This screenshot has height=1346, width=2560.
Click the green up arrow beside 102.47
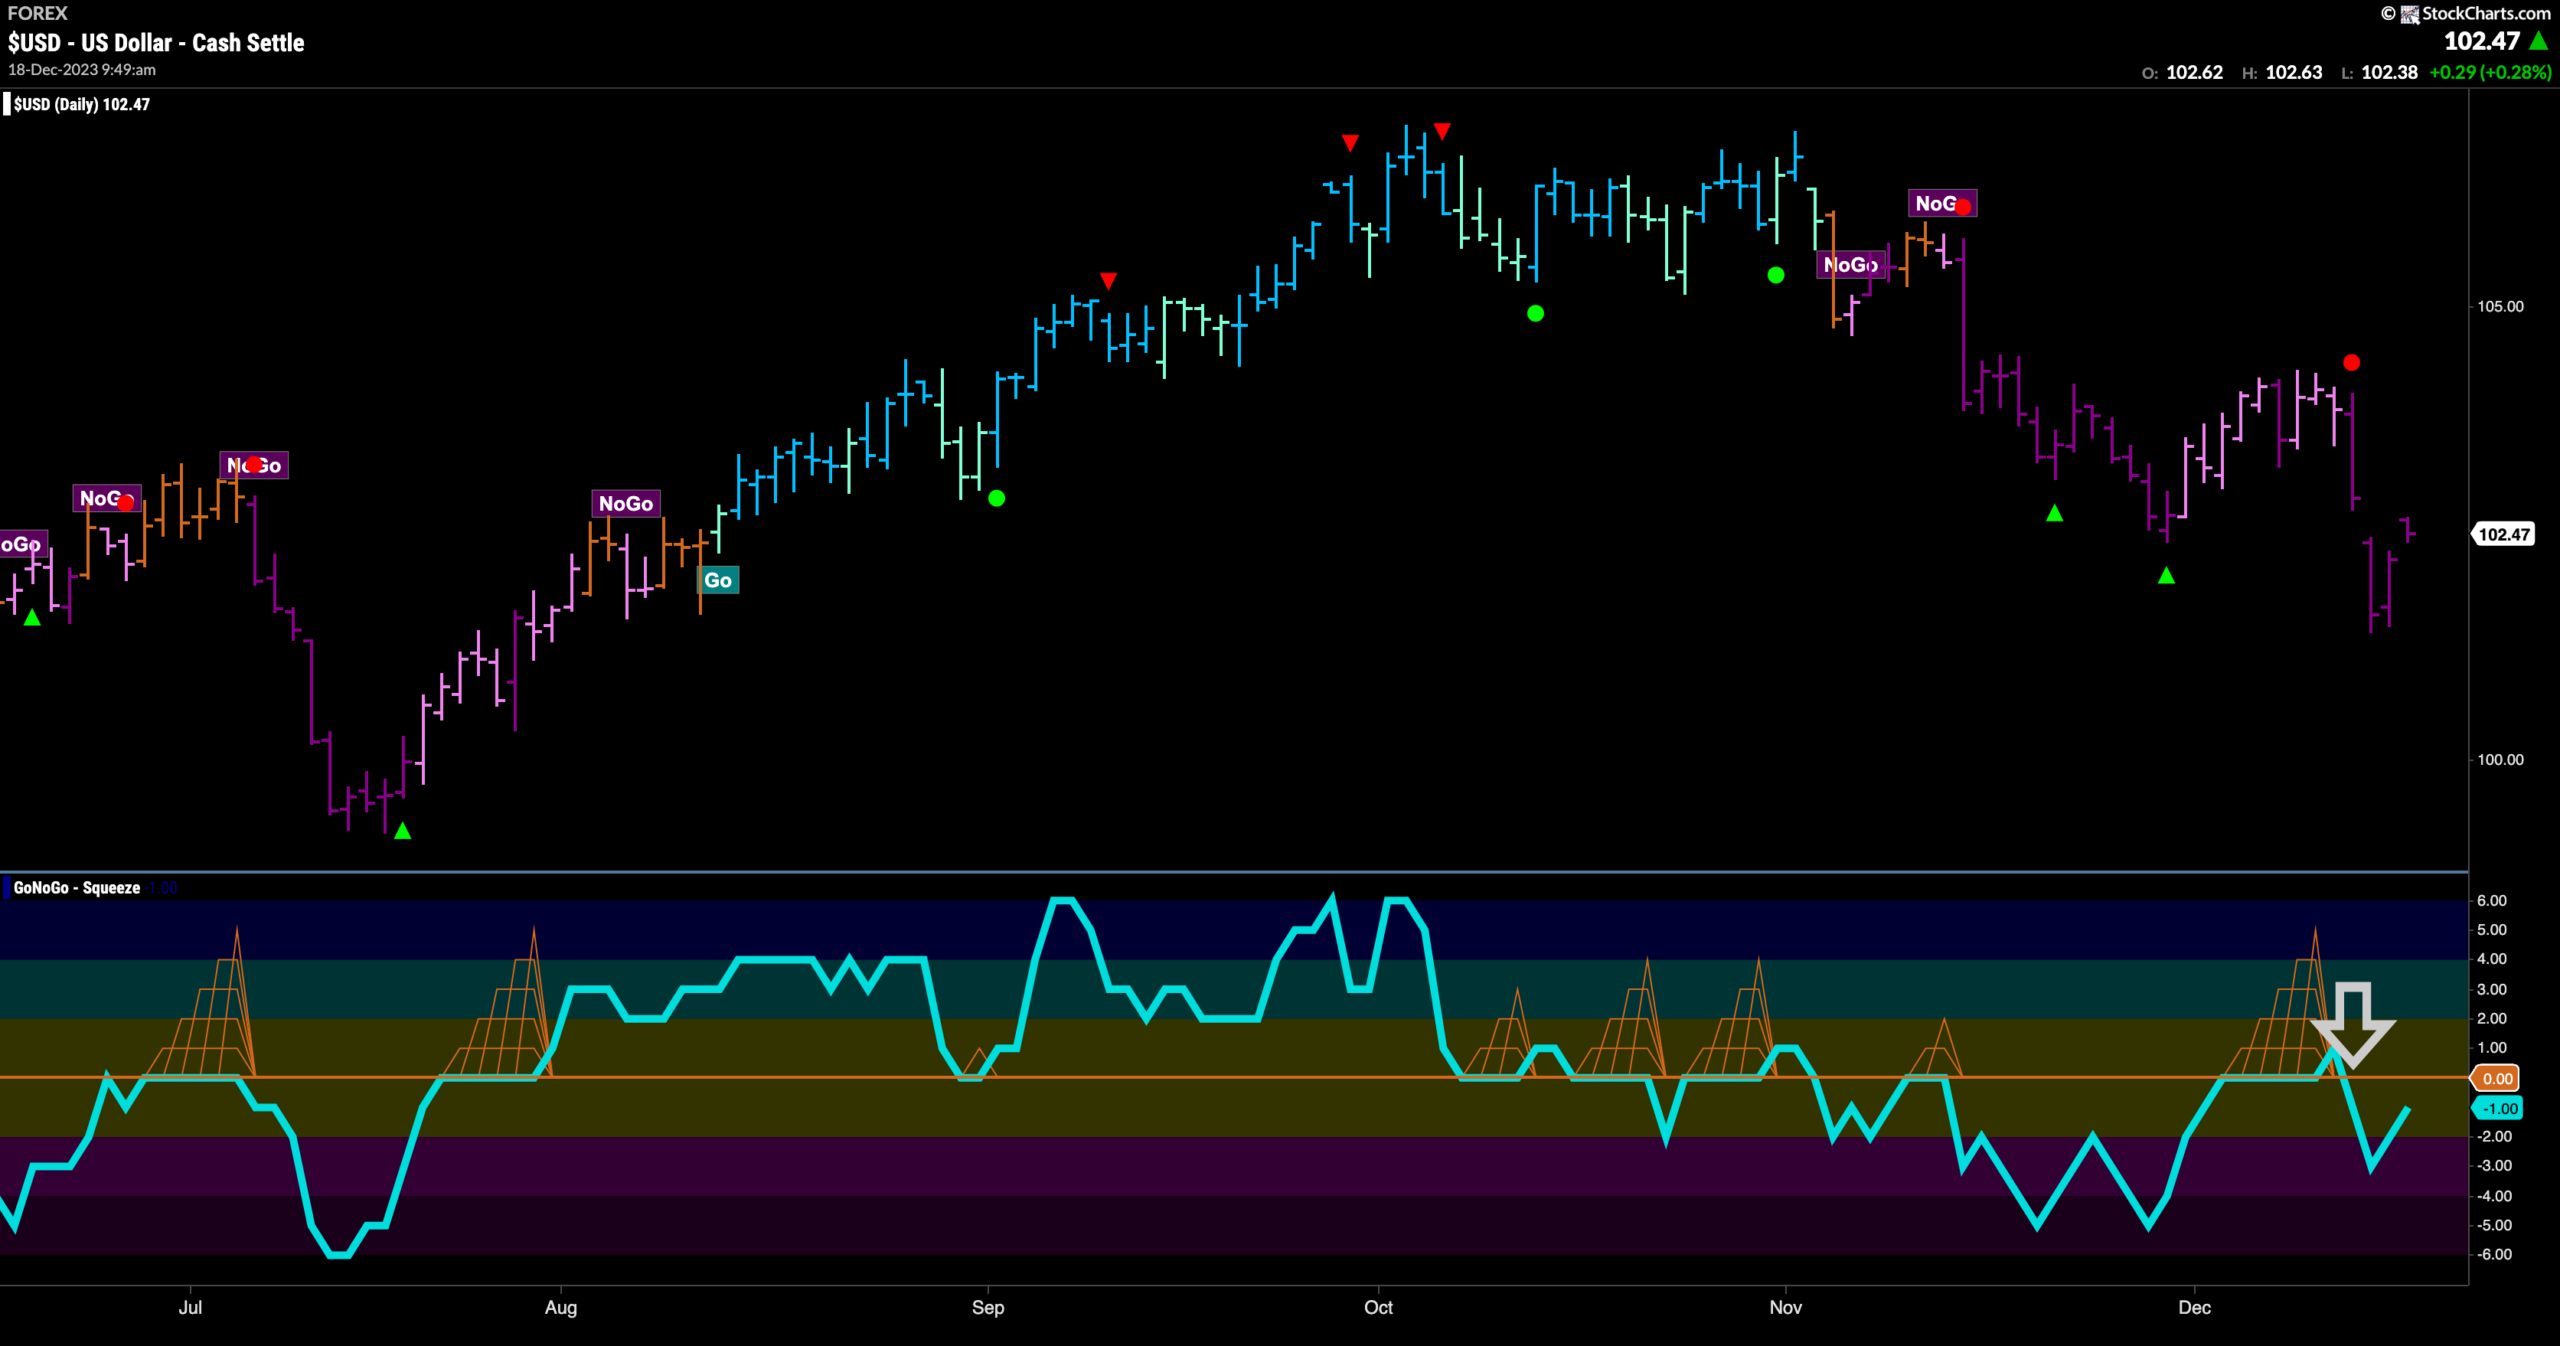pos(2538,41)
